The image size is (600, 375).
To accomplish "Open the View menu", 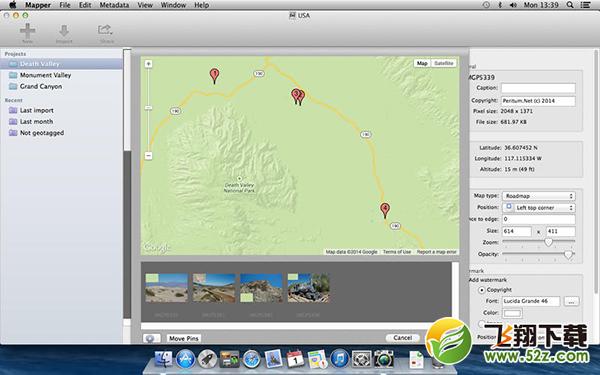I will point(145,5).
